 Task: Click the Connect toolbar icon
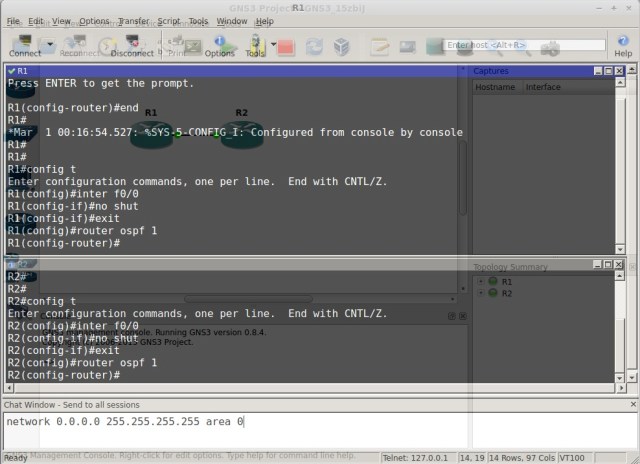pyautogui.click(x=24, y=45)
